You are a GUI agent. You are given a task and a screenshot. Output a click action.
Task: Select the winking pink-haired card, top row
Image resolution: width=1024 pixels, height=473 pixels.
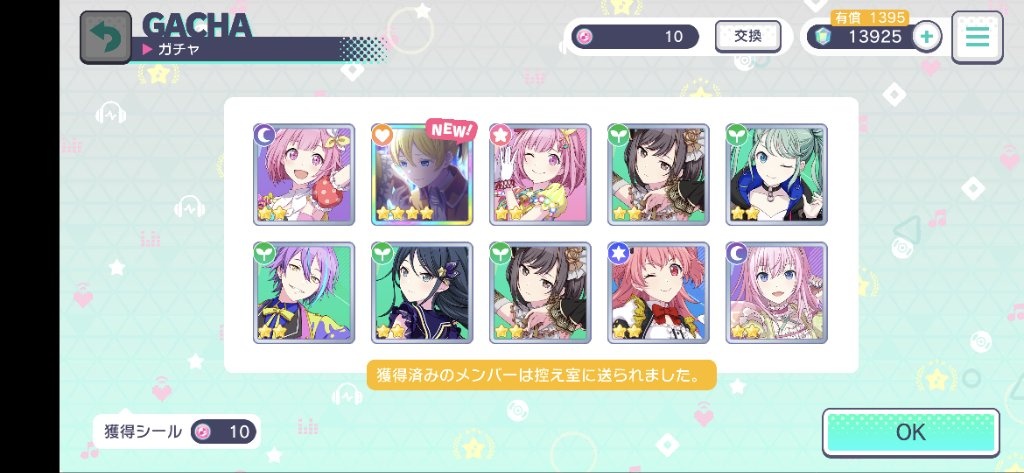click(x=540, y=174)
